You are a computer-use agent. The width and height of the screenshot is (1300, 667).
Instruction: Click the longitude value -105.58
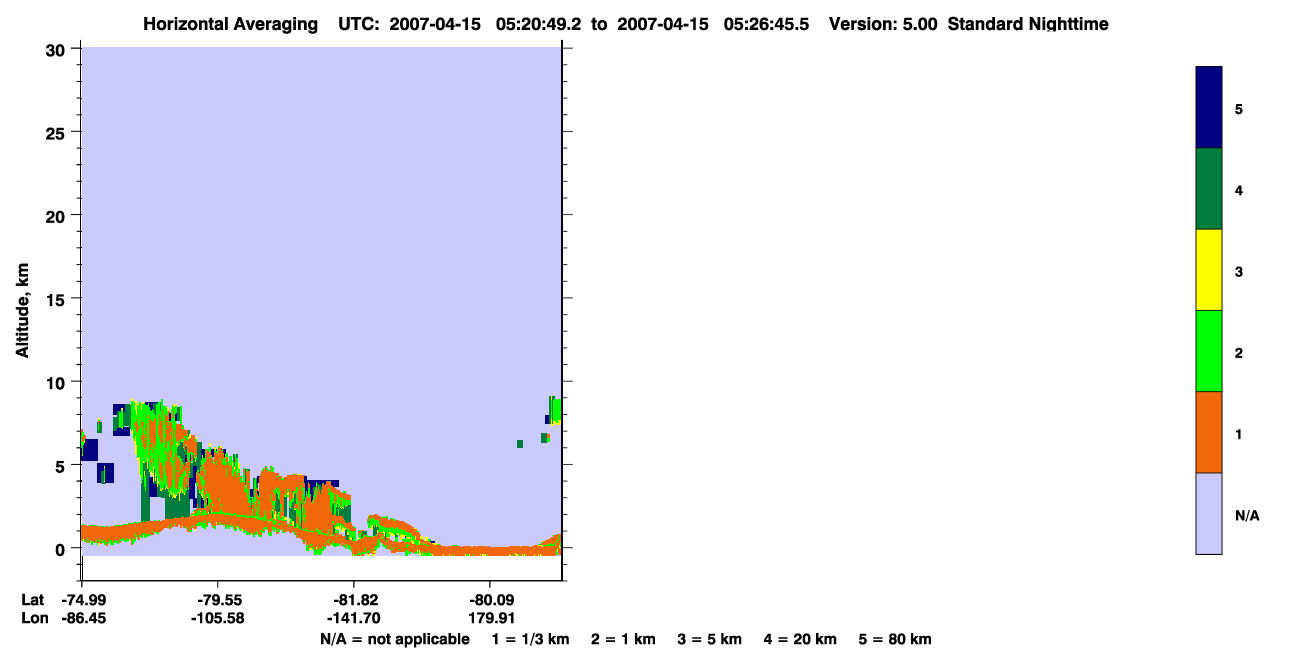217,618
